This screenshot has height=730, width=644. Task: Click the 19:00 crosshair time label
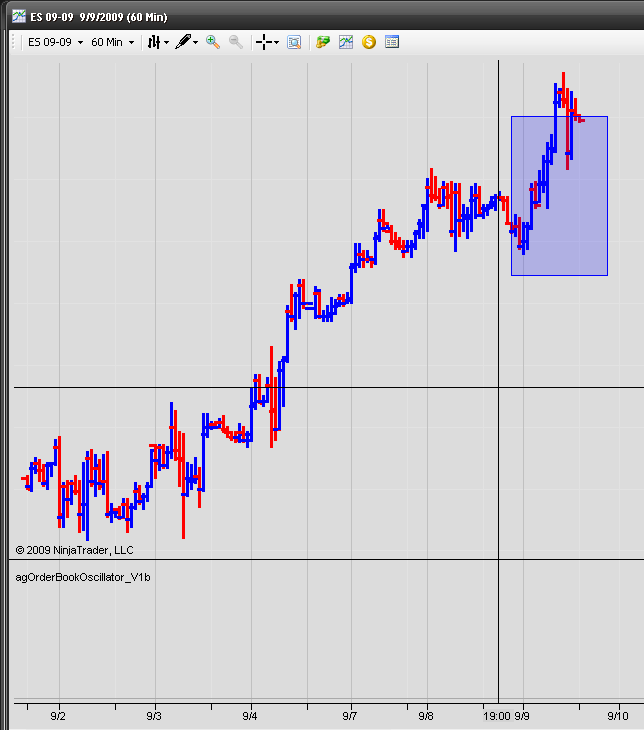pos(497,716)
